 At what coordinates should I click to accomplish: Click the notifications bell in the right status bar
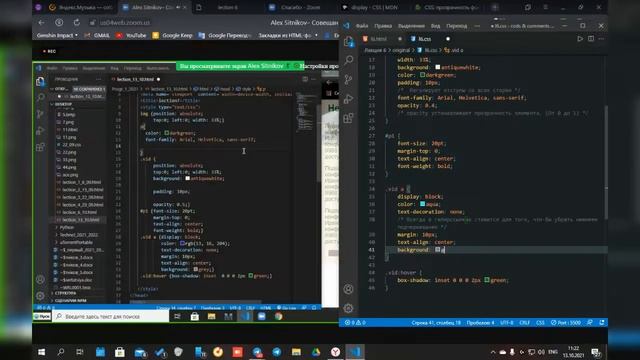(x=602, y=322)
